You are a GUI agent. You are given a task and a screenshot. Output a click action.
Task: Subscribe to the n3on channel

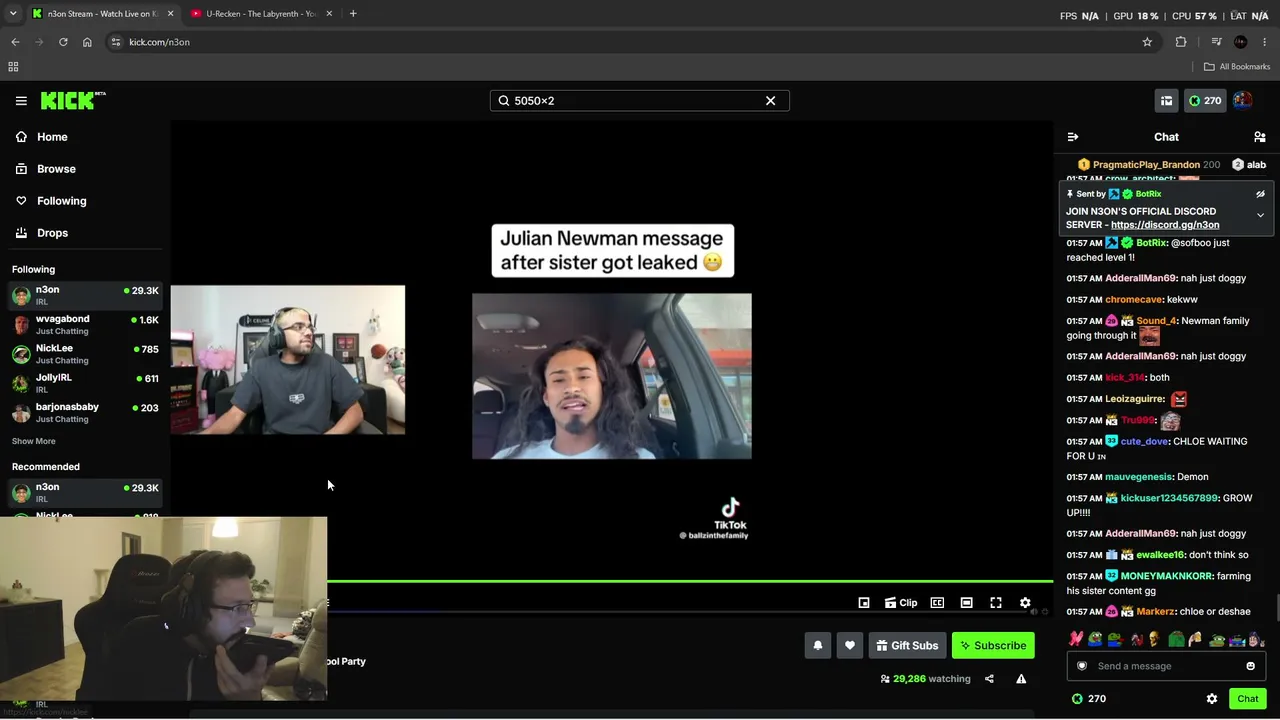coord(993,646)
